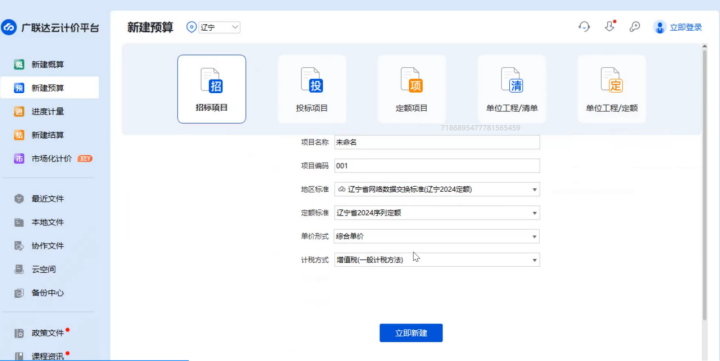720x361 pixels.
Task: Click the 项目编码 input field
Action: tap(437, 166)
